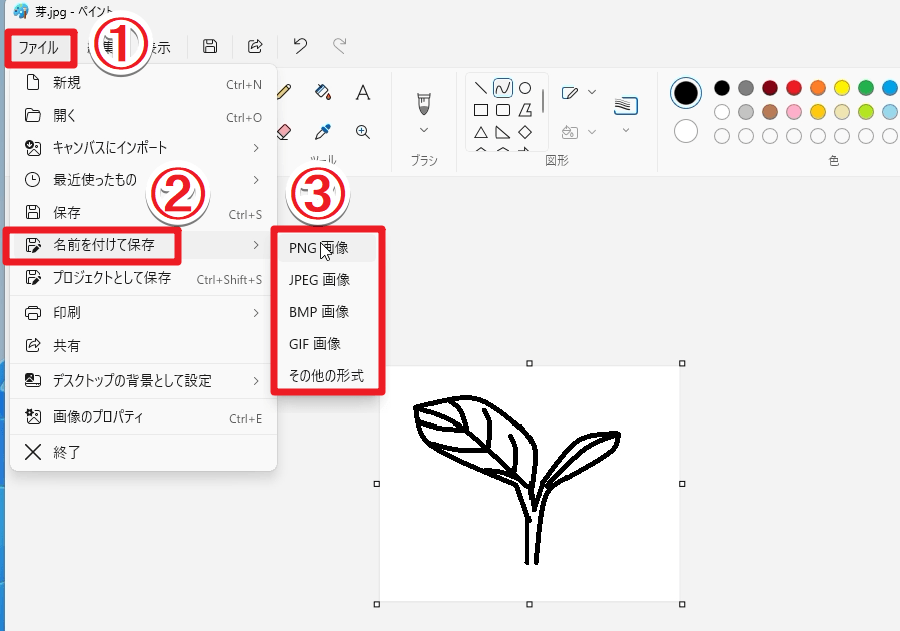The height and width of the screenshot is (631, 900).
Task: Click 共有 in the file menu
Action: tap(143, 346)
